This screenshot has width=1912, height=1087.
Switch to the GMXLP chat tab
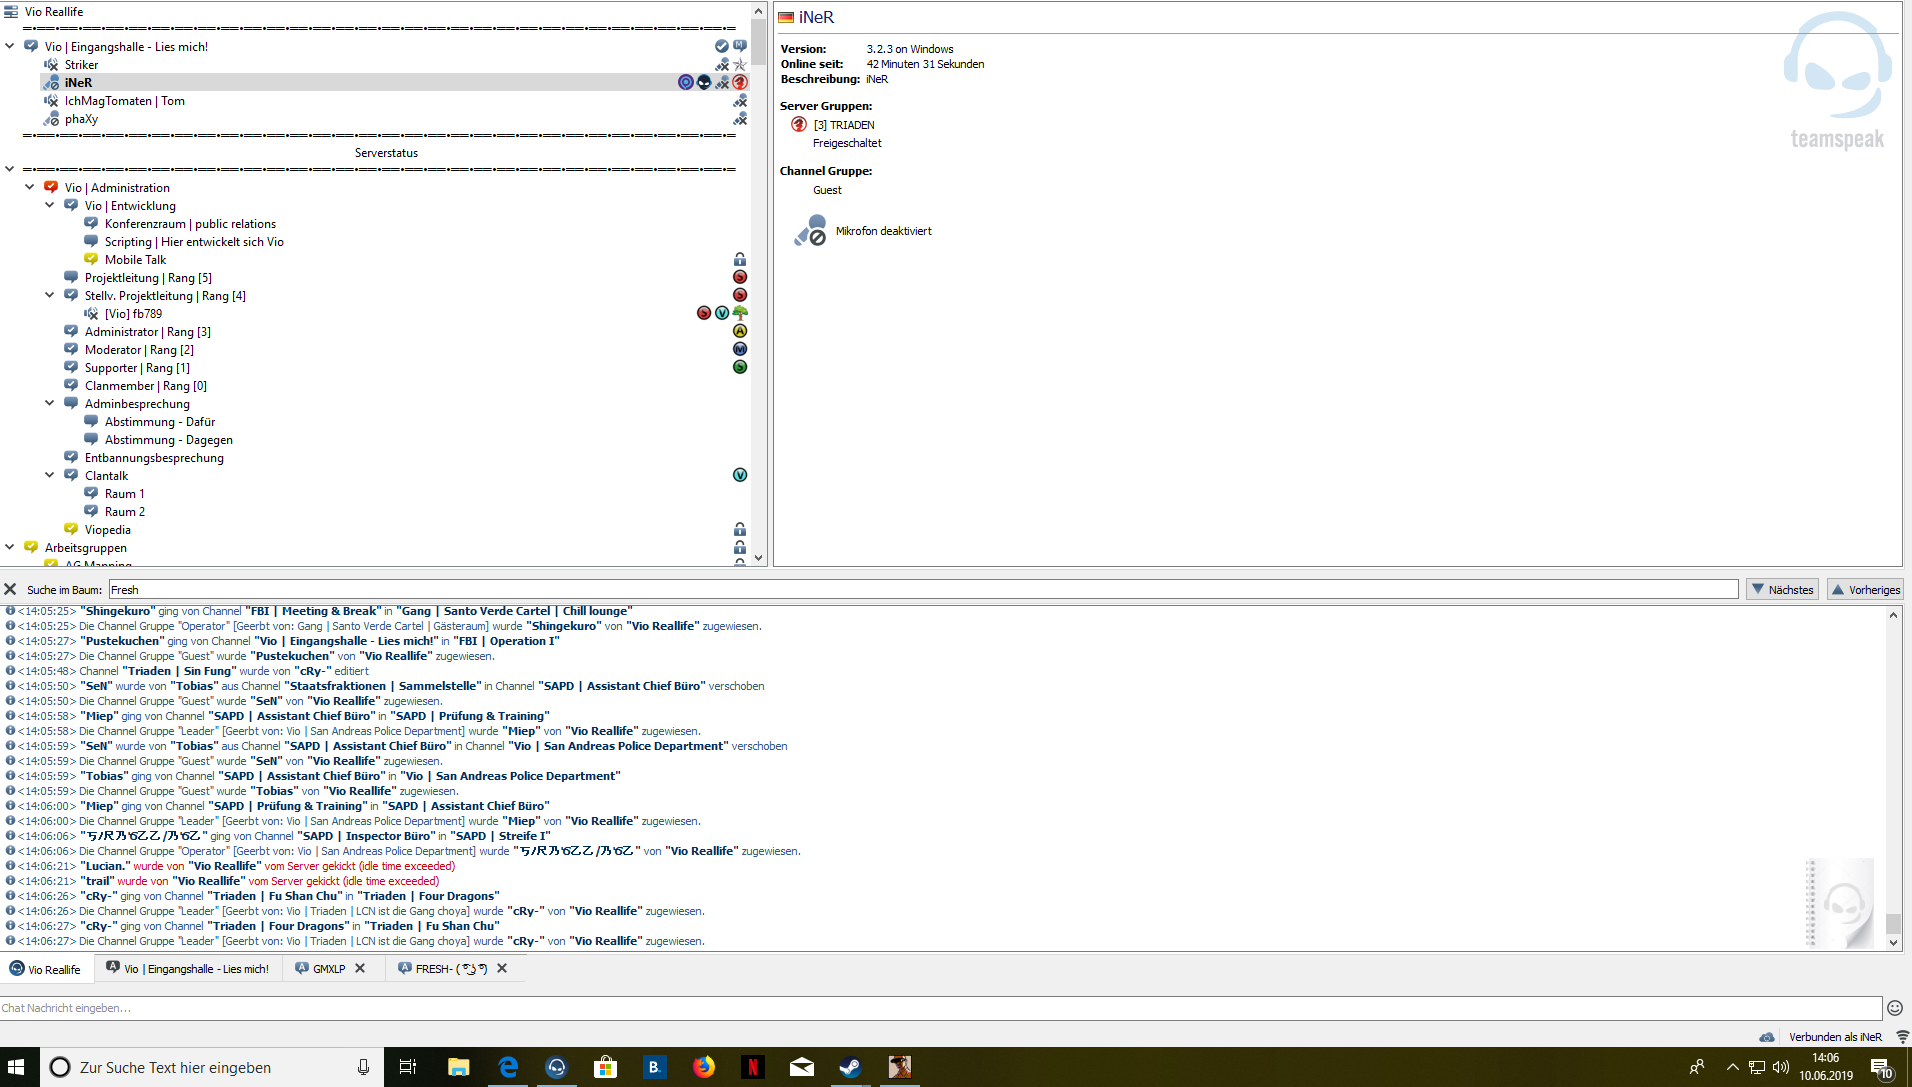coord(321,969)
